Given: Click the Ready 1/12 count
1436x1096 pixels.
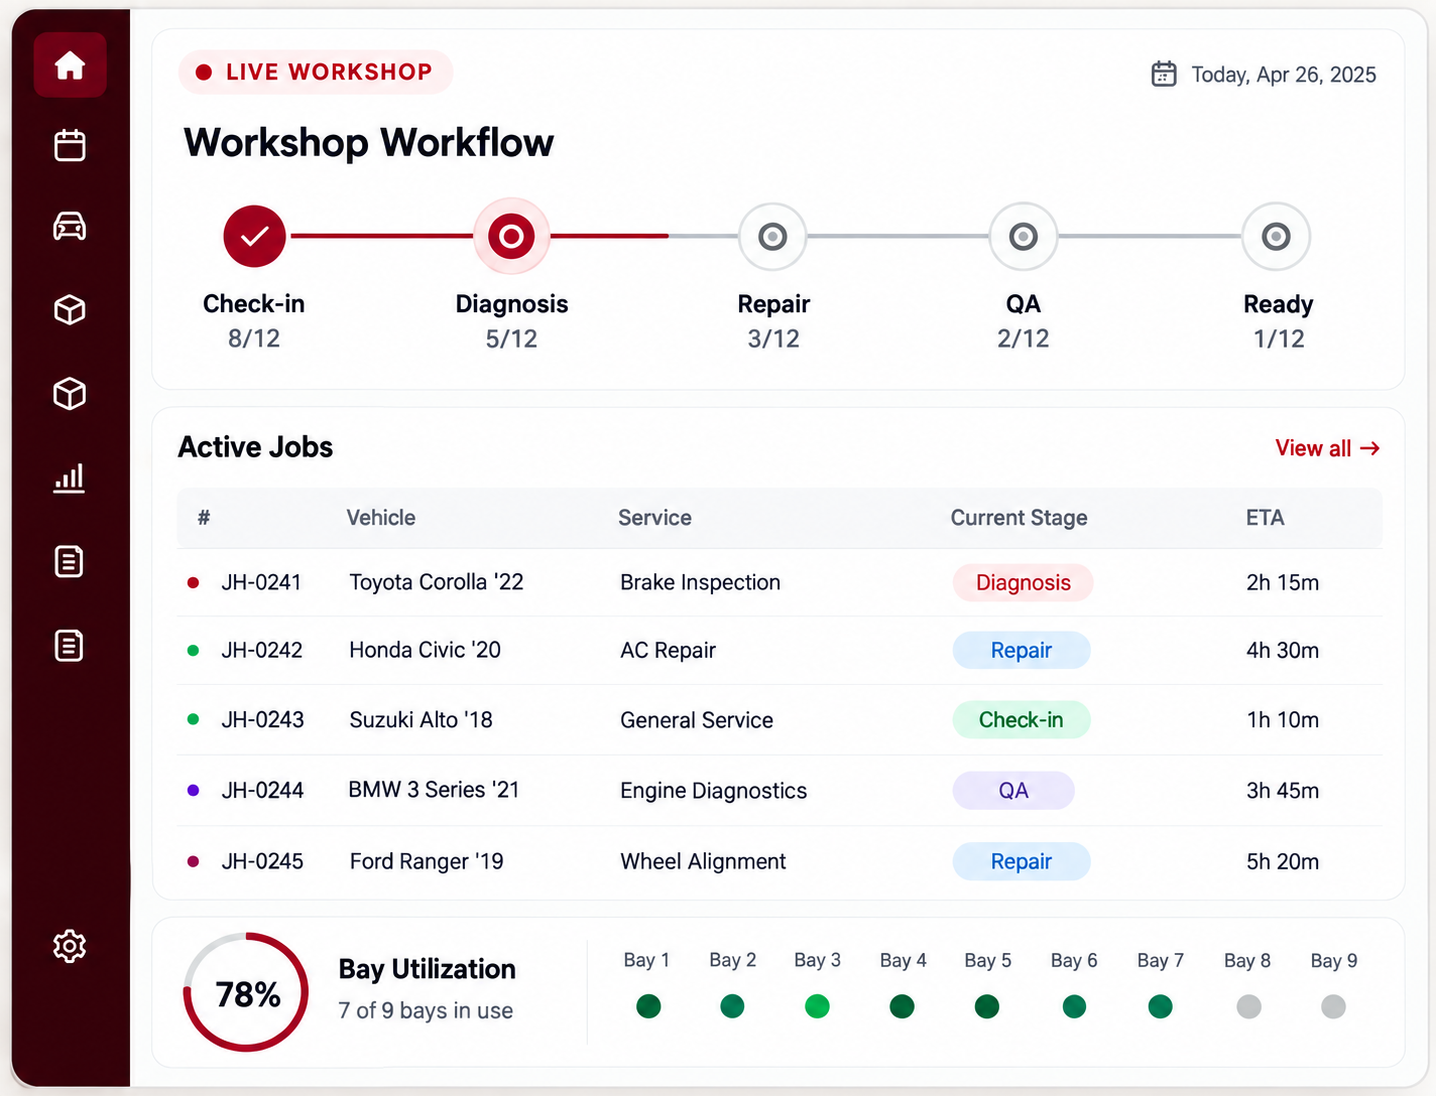Looking at the screenshot, I should [x=1279, y=339].
